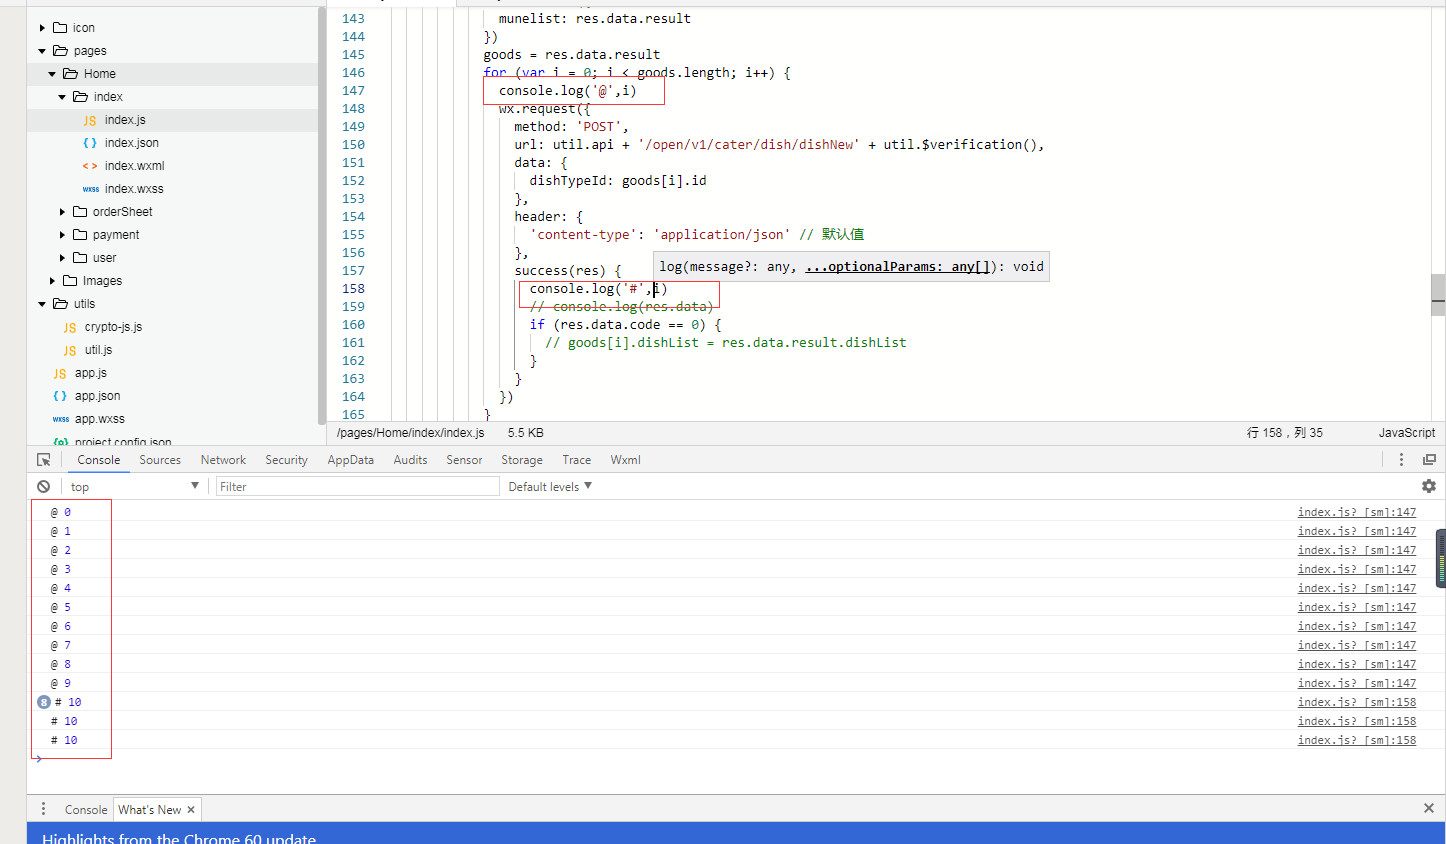
Task: Expand the orderSheet folder
Action: (x=62, y=212)
